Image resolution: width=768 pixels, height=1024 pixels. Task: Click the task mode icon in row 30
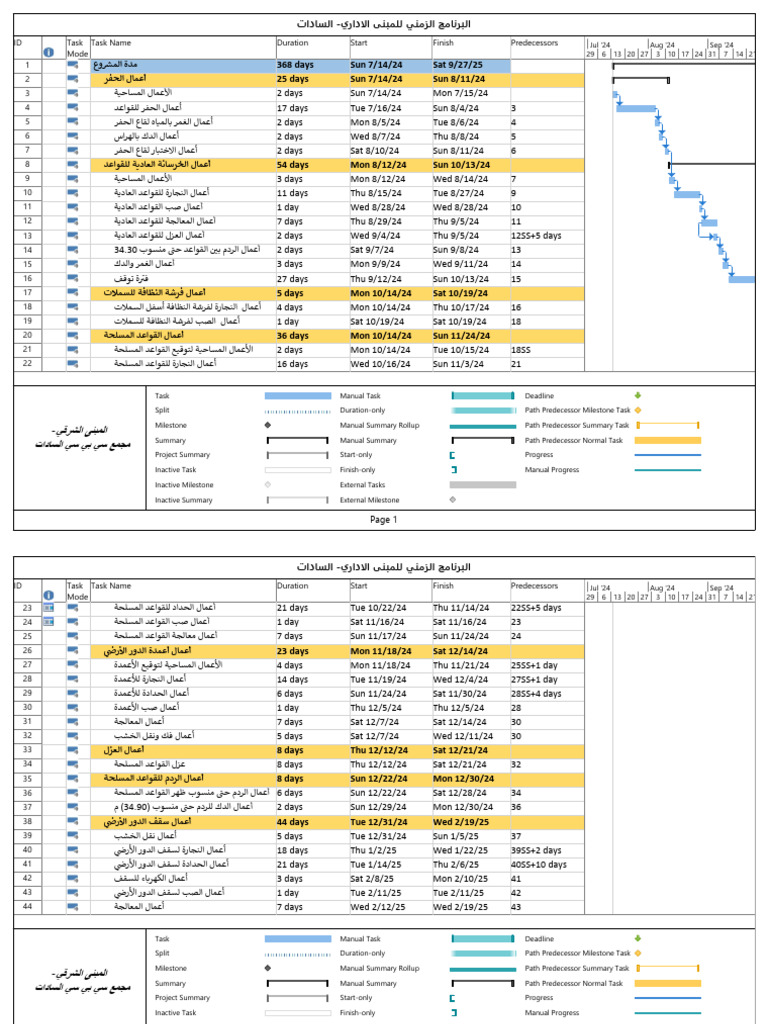(x=72, y=707)
